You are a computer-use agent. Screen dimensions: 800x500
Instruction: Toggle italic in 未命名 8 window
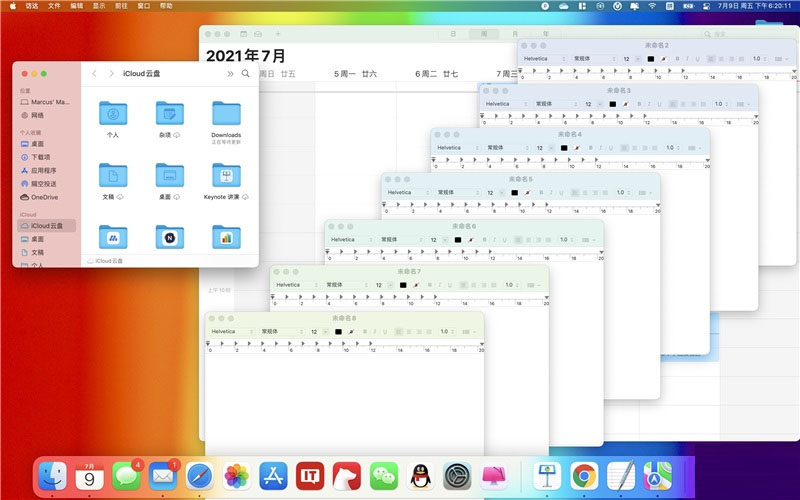click(x=374, y=331)
